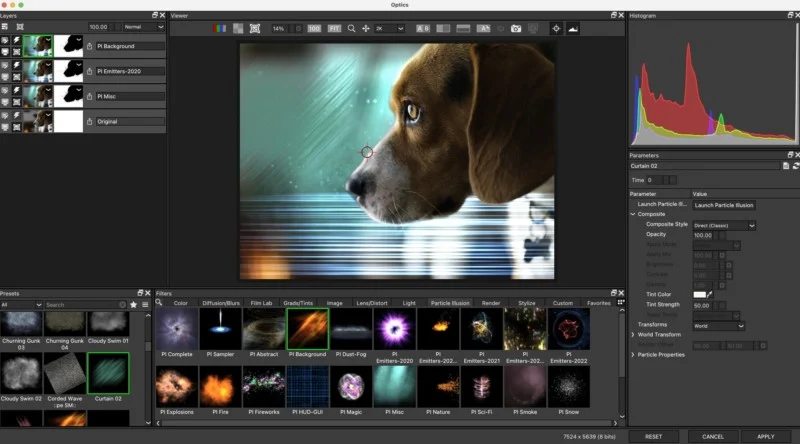Click the RGB channels icon

[x=221, y=29]
